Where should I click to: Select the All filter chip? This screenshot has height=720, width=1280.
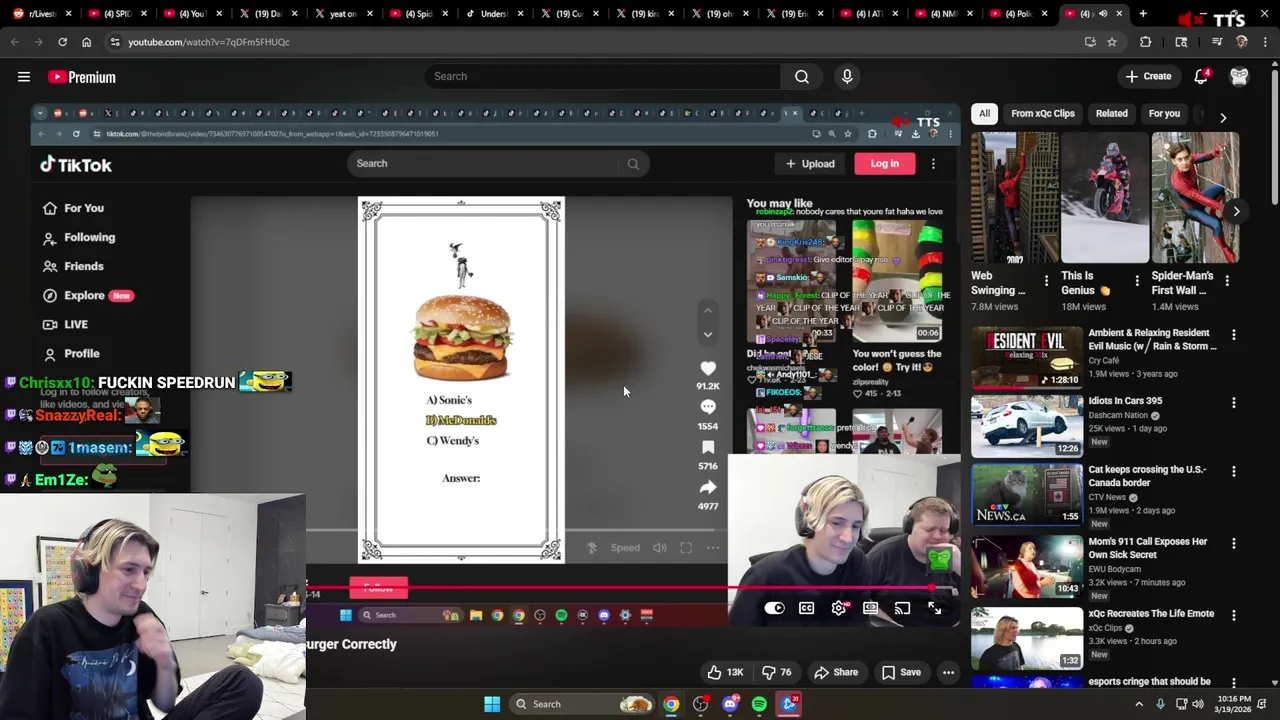pos(984,114)
